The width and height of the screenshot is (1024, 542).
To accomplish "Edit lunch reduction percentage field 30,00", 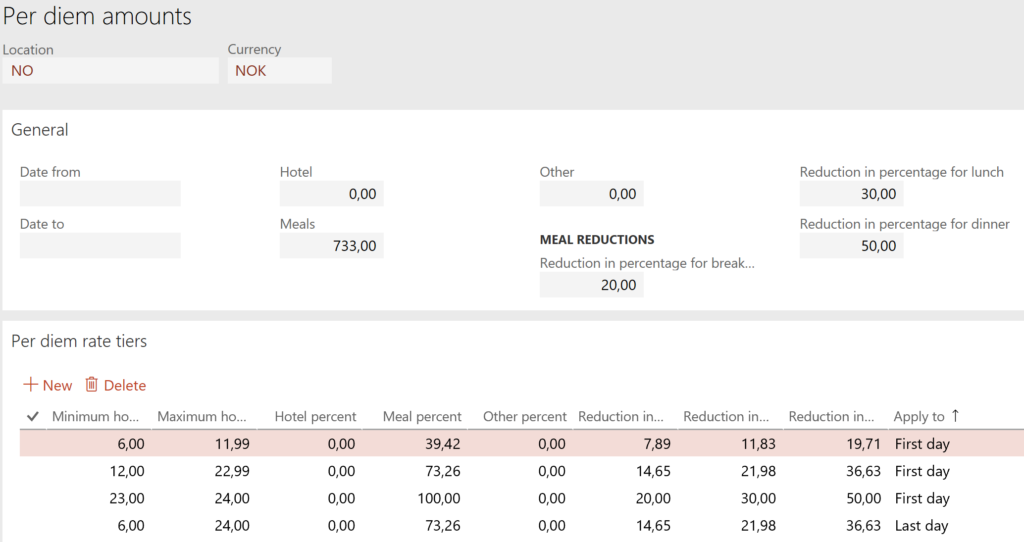I will coord(852,194).
